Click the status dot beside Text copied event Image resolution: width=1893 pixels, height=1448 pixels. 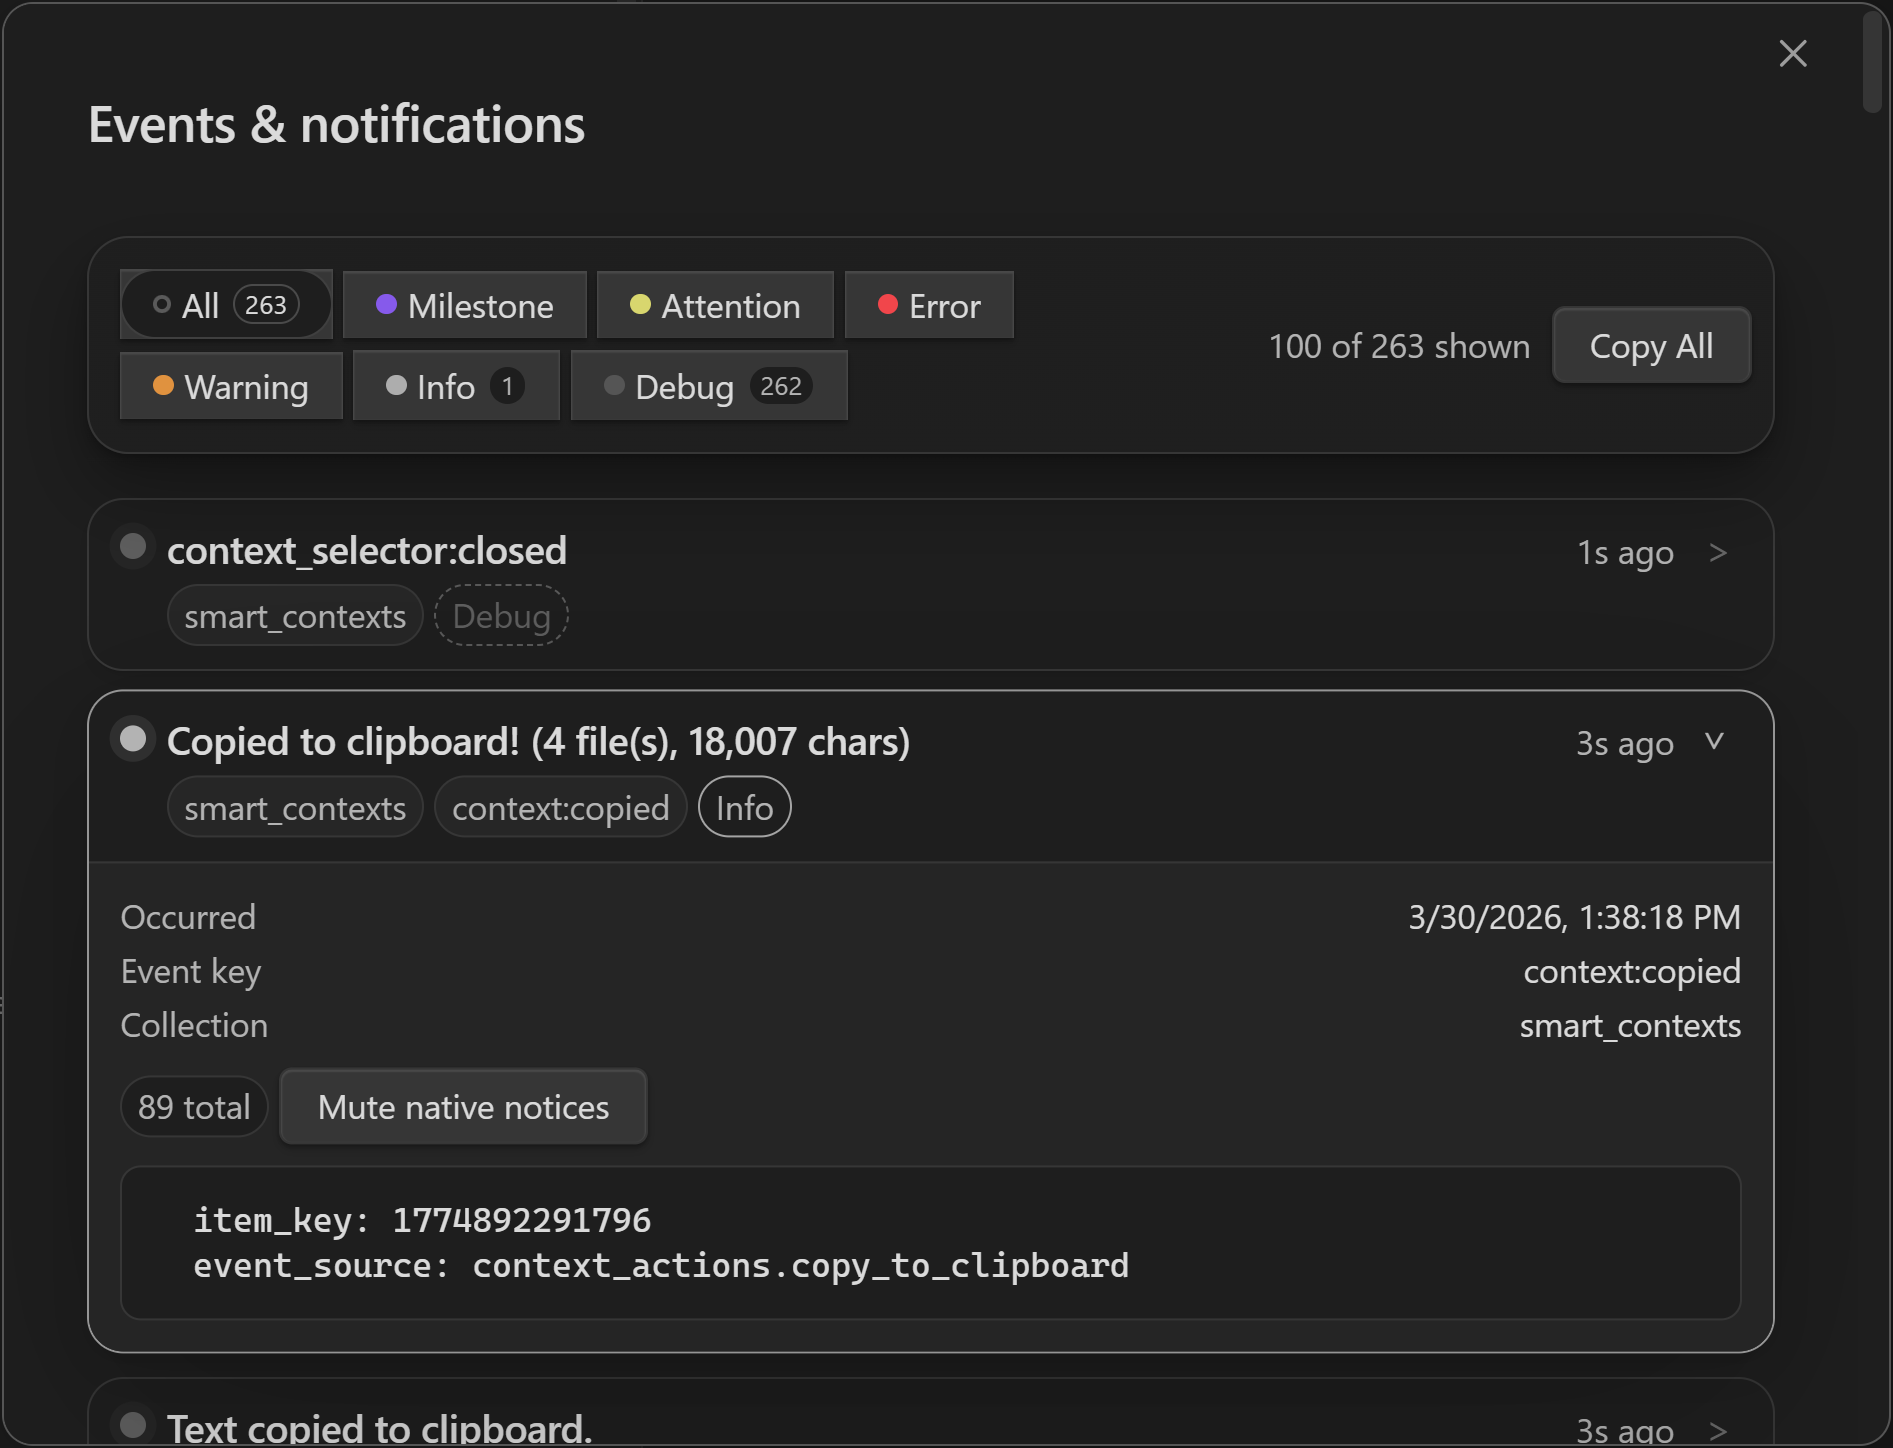click(133, 1424)
